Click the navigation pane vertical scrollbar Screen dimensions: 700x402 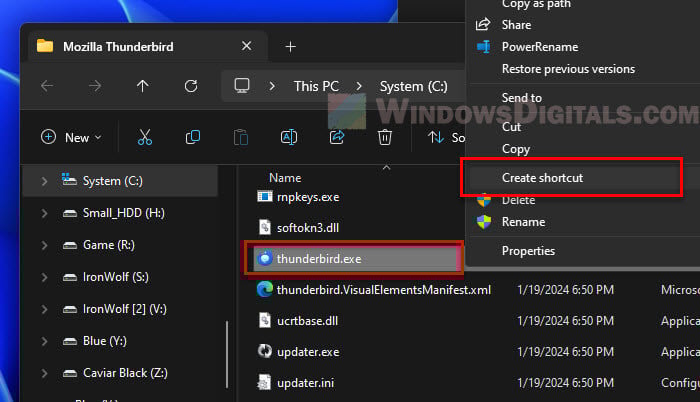pyautogui.click(x=228, y=355)
